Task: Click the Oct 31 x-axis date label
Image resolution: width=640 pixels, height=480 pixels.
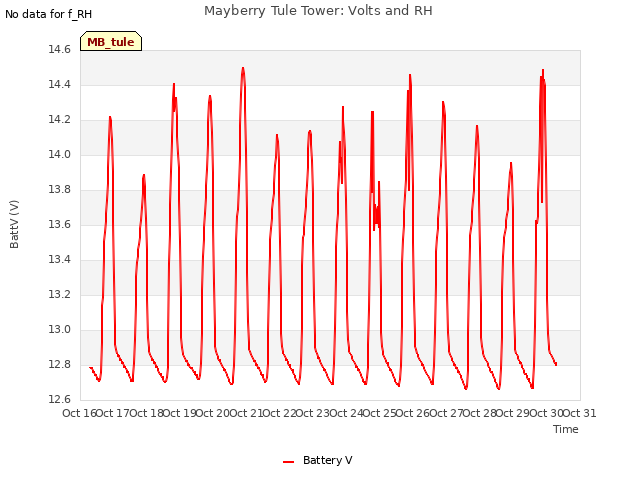Action: tap(580, 413)
